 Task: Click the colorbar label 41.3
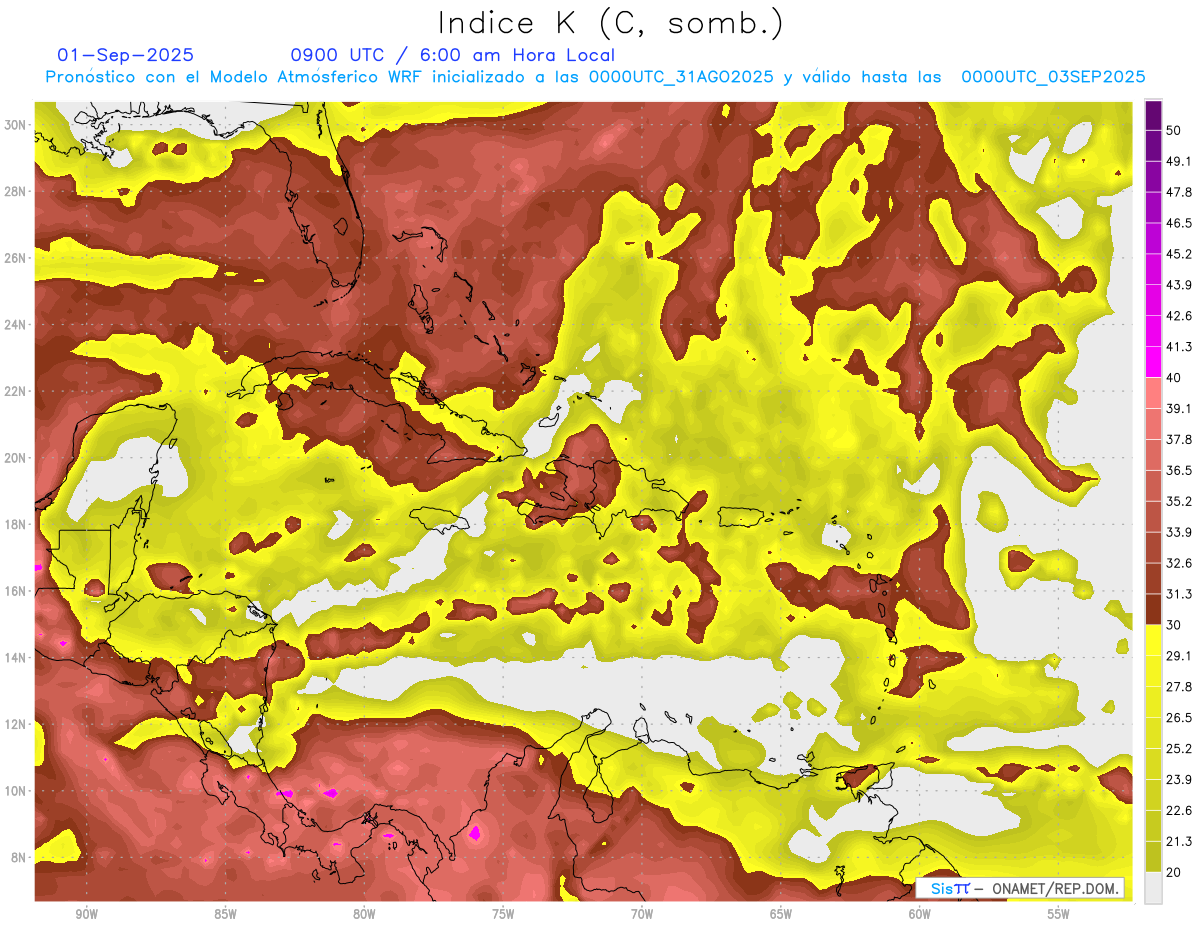tap(1179, 347)
